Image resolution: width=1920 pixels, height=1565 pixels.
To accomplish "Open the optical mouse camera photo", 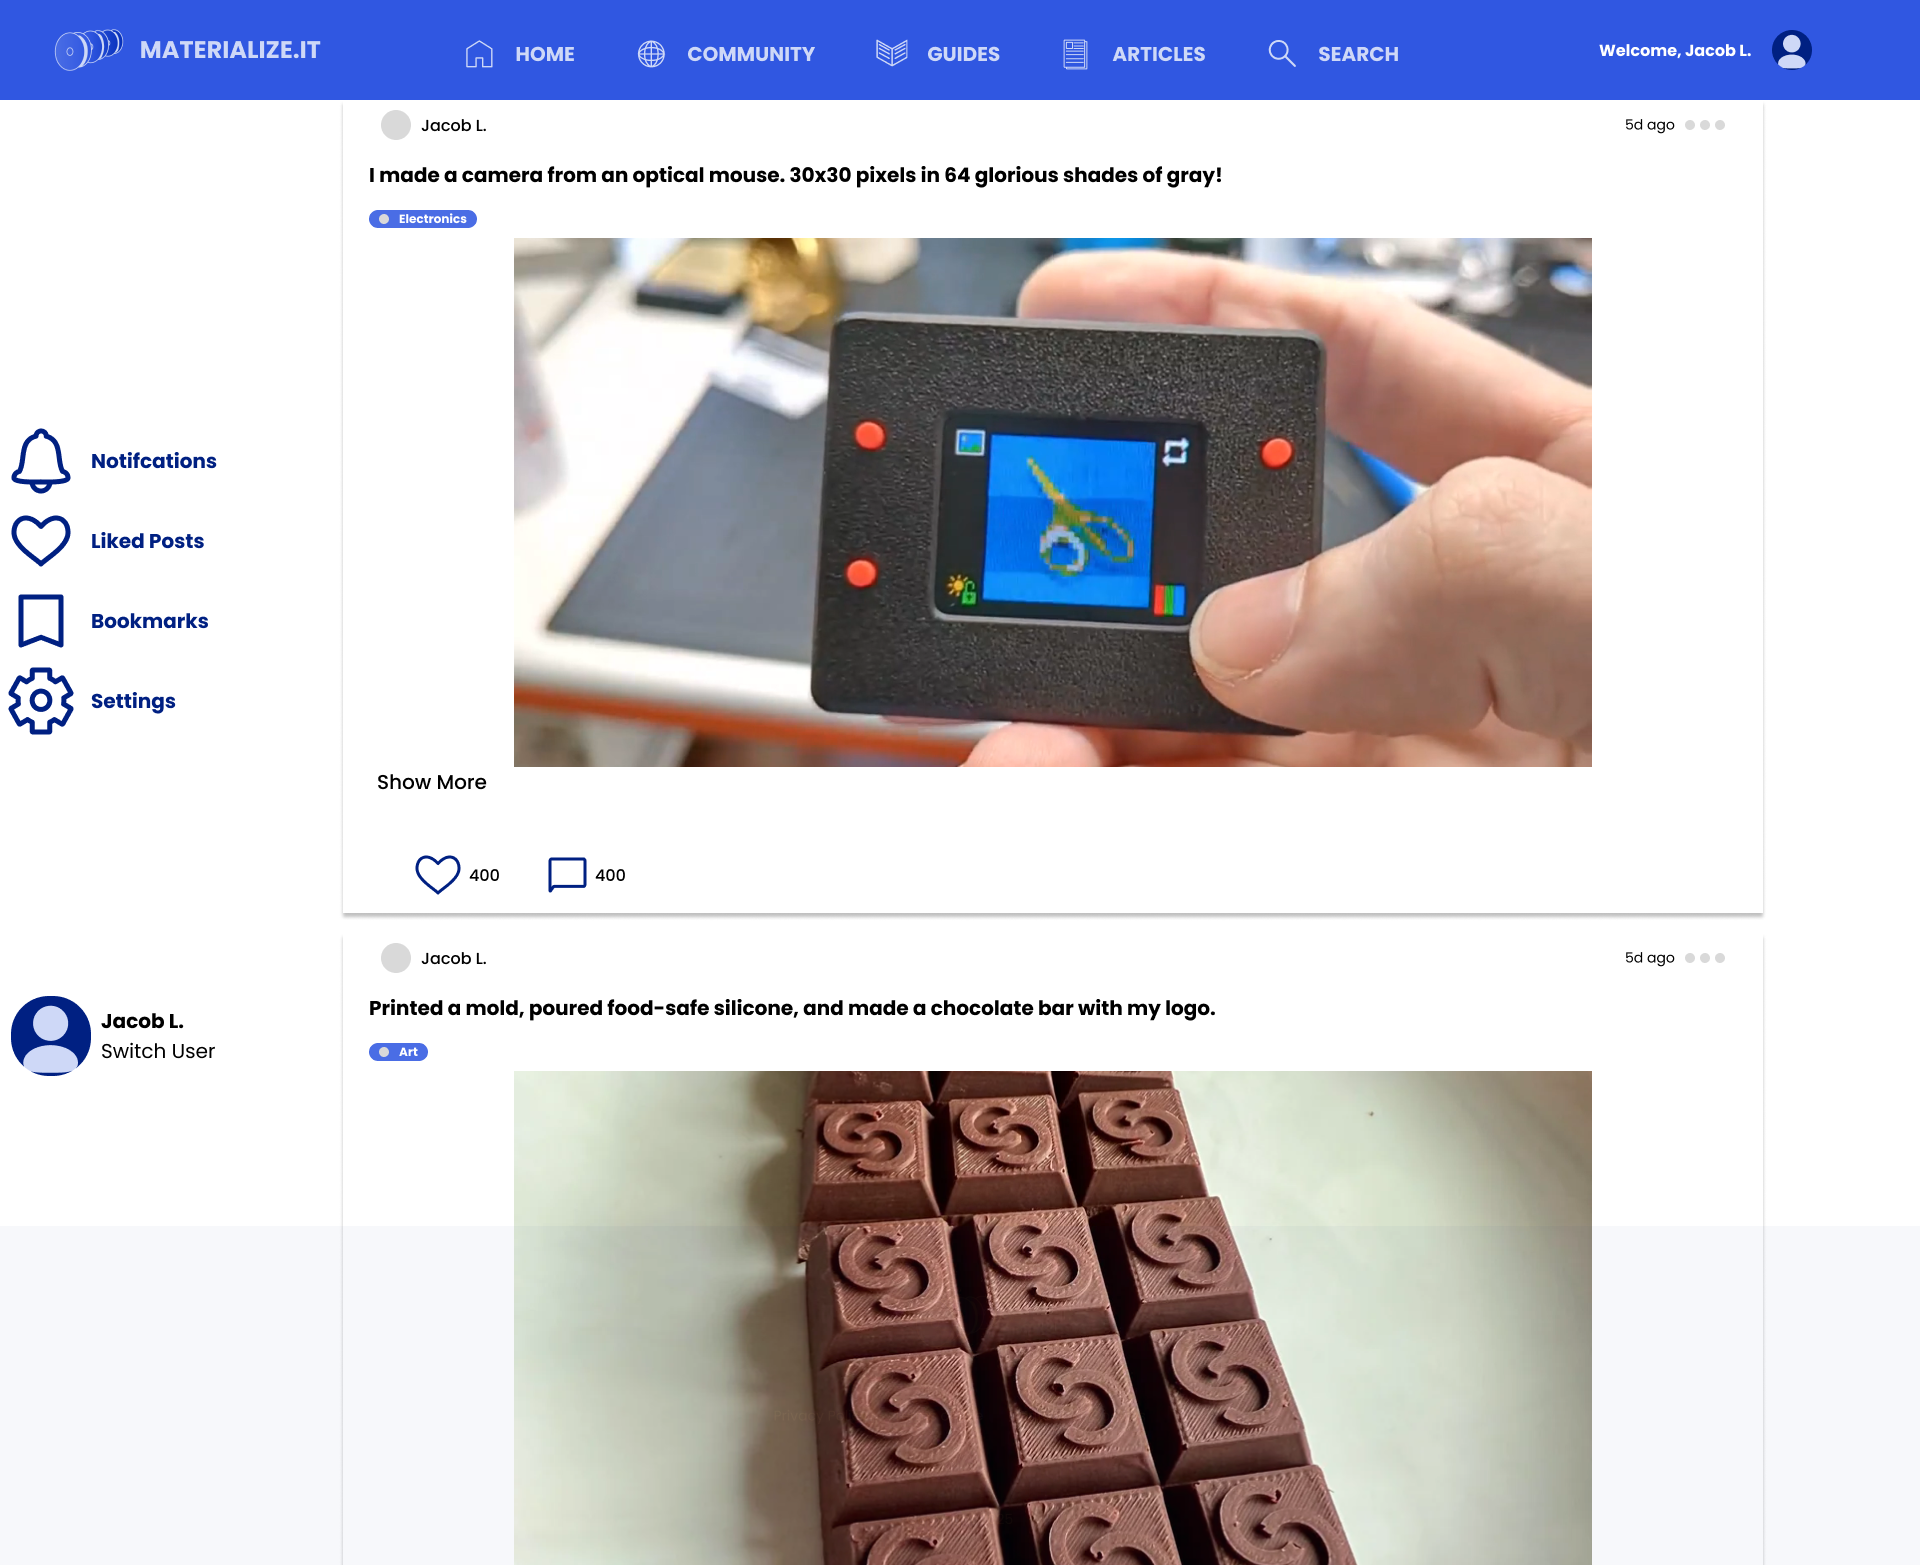I will point(1053,502).
